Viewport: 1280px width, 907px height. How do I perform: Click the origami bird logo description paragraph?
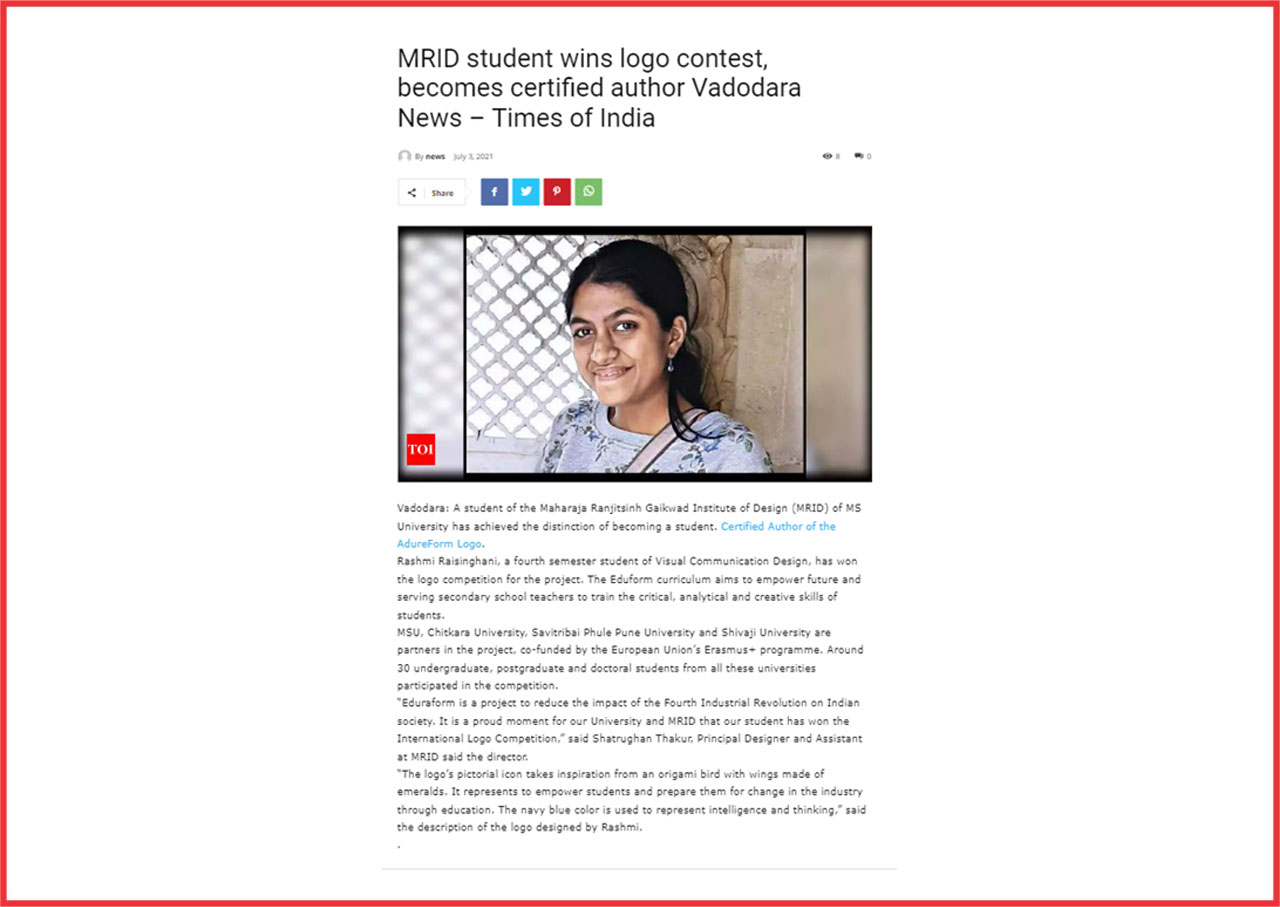click(631, 801)
